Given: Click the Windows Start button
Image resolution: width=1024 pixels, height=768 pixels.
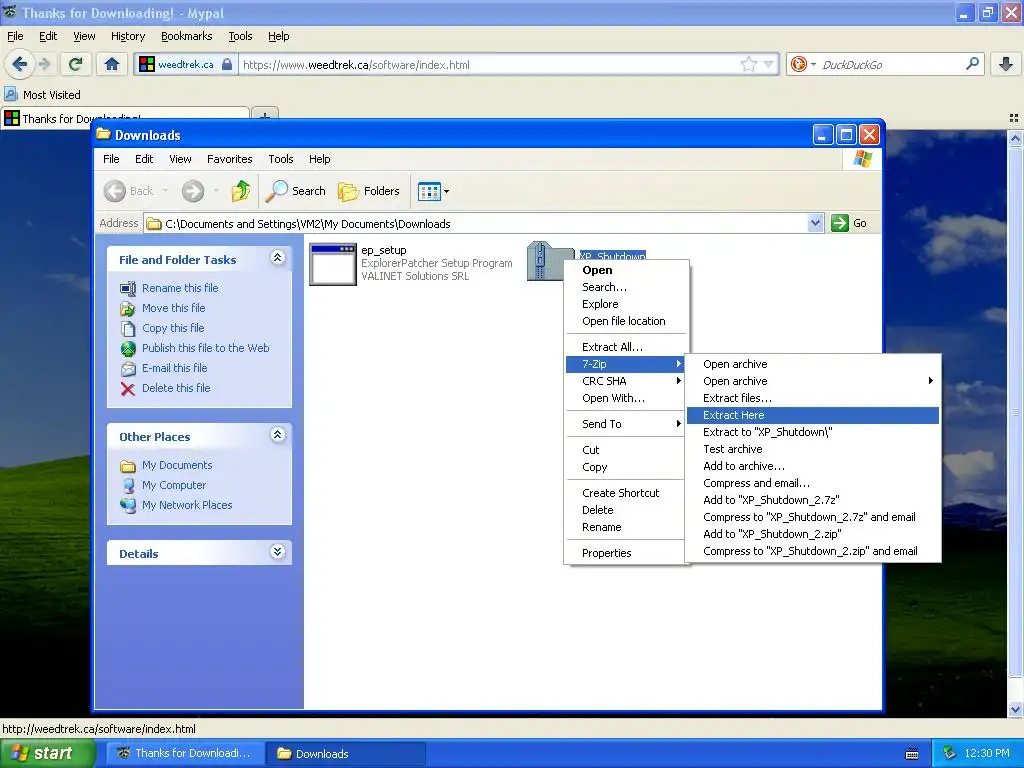Looking at the screenshot, I should [x=47, y=753].
